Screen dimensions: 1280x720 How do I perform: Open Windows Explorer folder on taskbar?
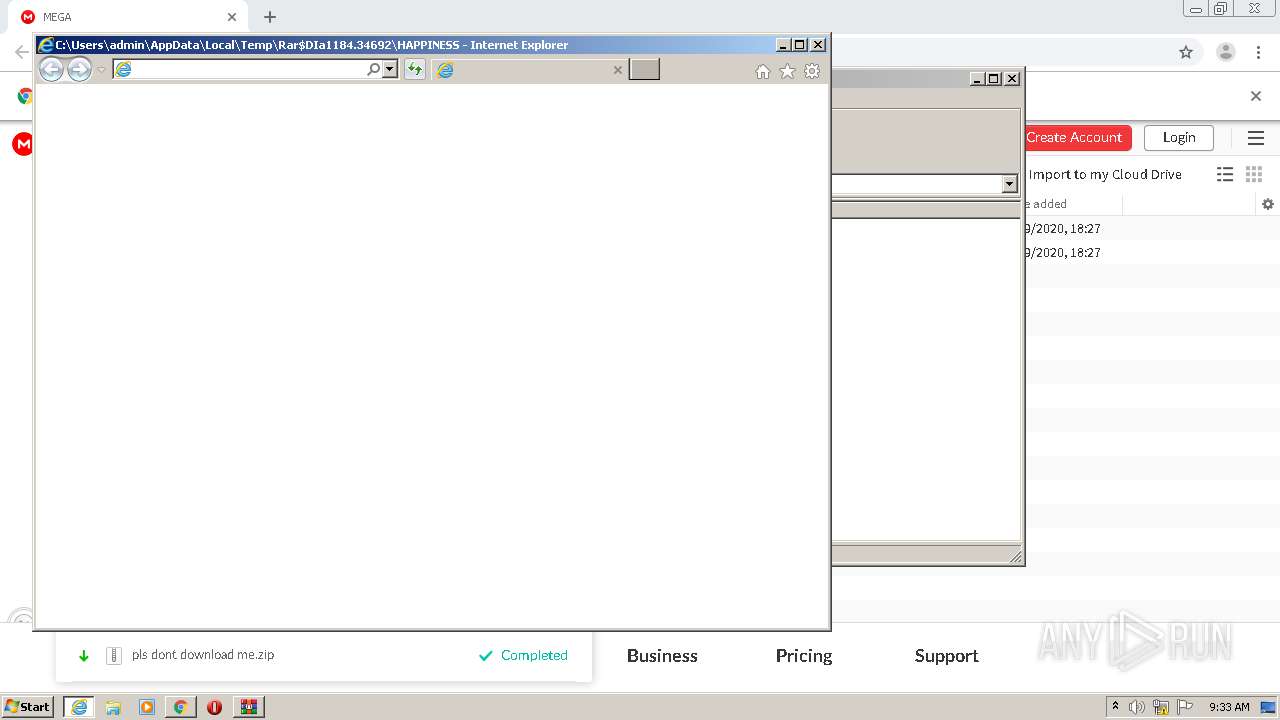coord(113,707)
